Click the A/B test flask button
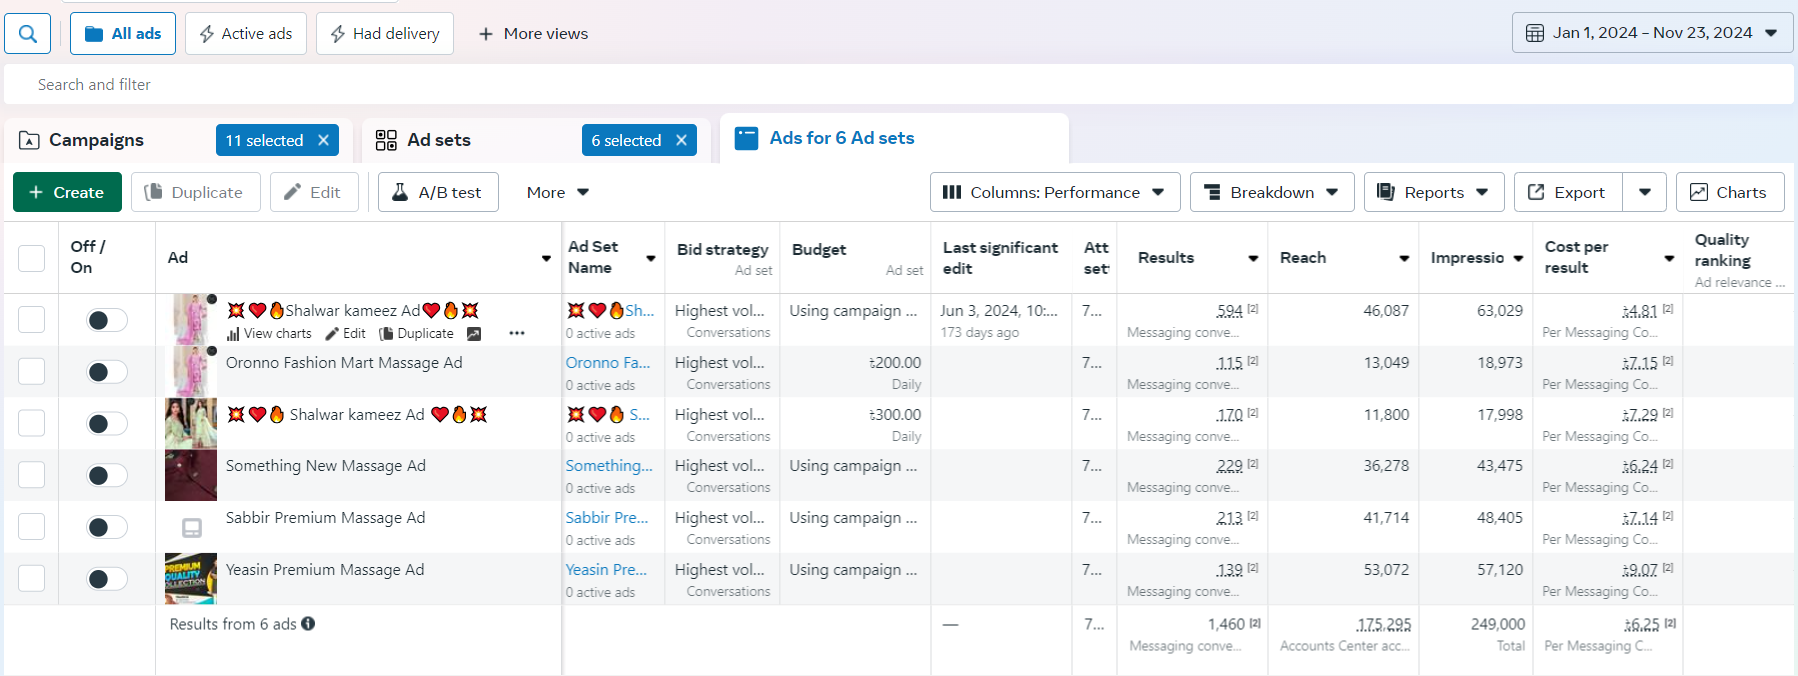The image size is (1798, 676). [437, 192]
